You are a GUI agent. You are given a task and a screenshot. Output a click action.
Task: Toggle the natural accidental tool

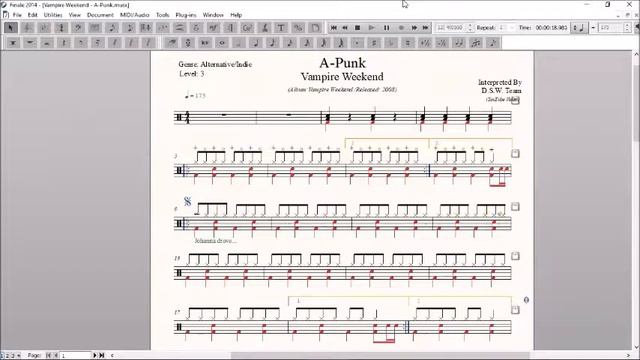pyautogui.click(x=408, y=43)
